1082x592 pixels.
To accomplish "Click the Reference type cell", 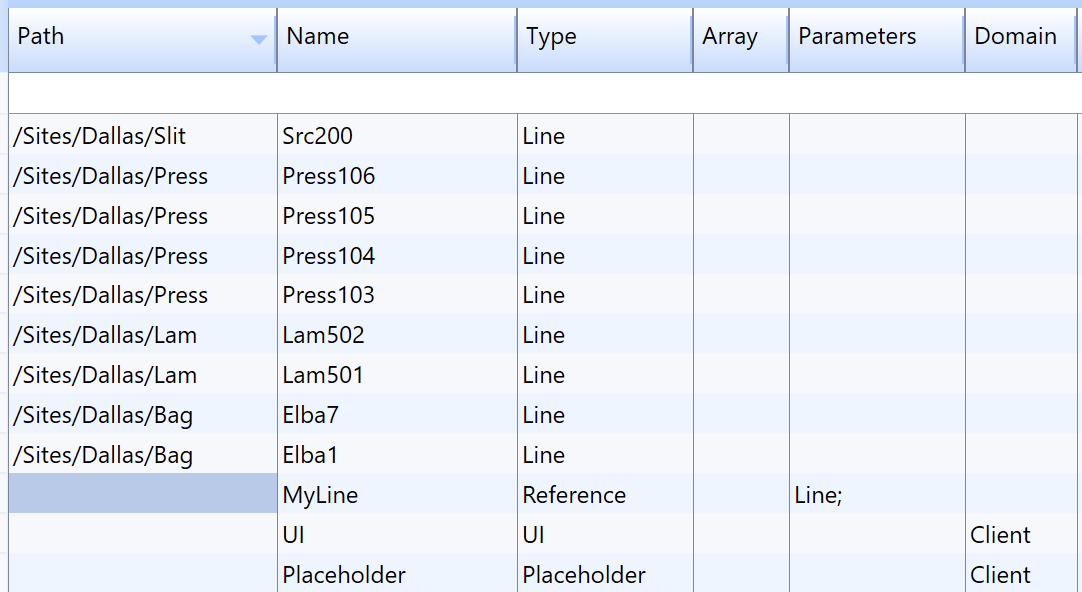I will (x=573, y=495).
